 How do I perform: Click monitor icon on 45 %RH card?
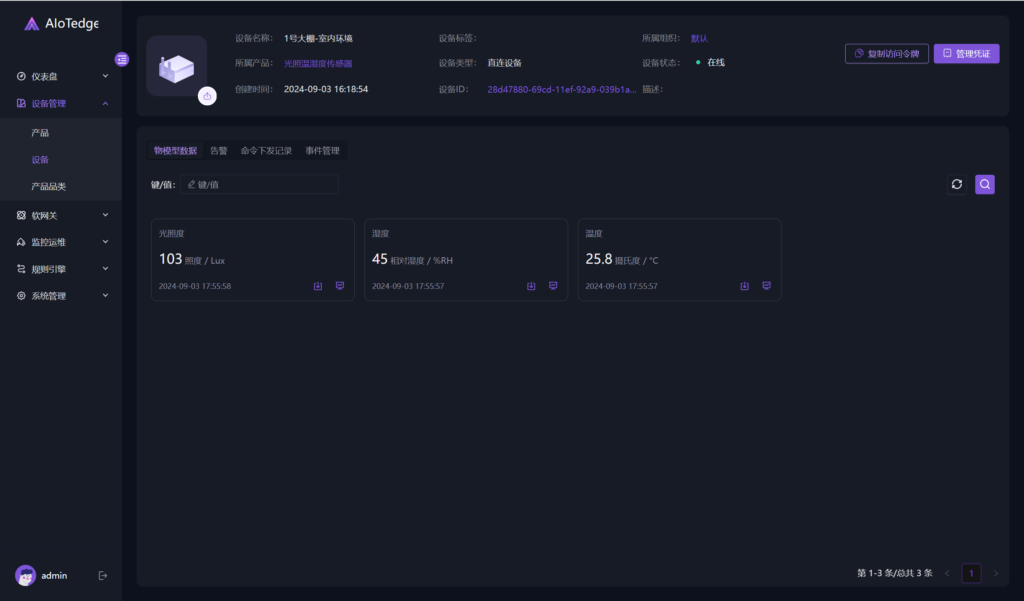(x=553, y=286)
